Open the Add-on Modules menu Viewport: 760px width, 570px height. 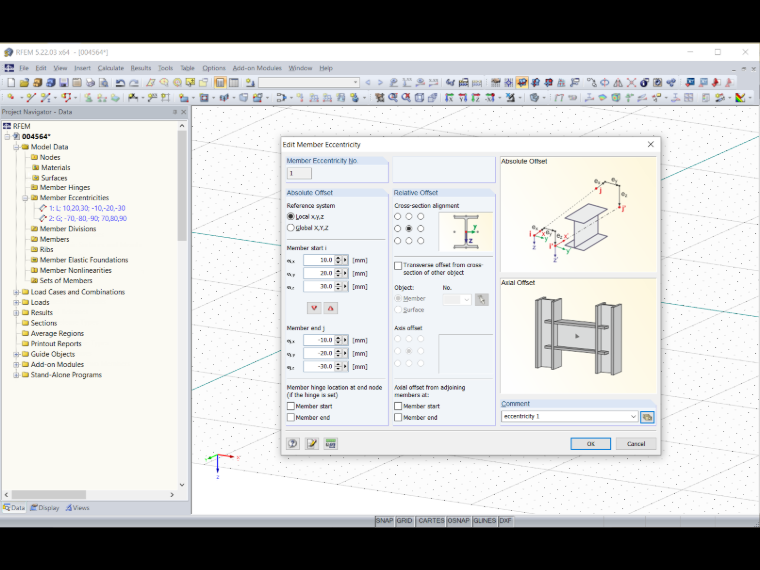[x=257, y=68]
